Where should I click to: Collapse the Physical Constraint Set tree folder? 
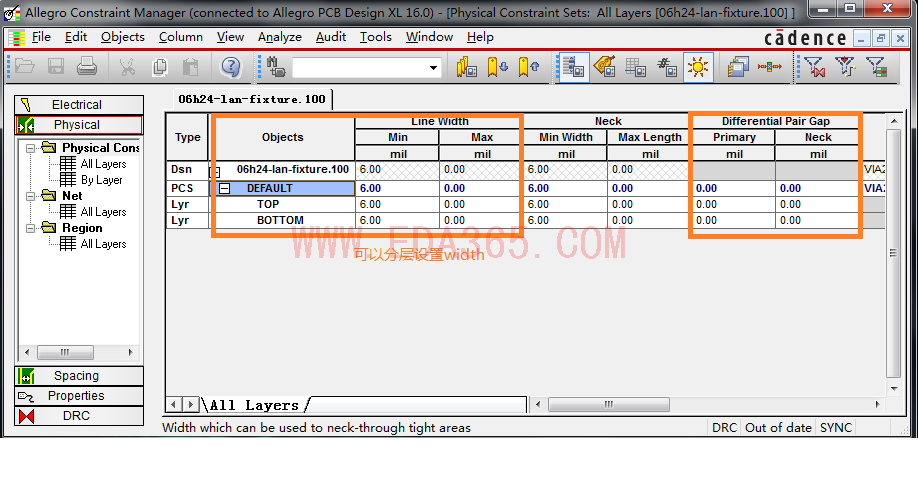point(30,148)
